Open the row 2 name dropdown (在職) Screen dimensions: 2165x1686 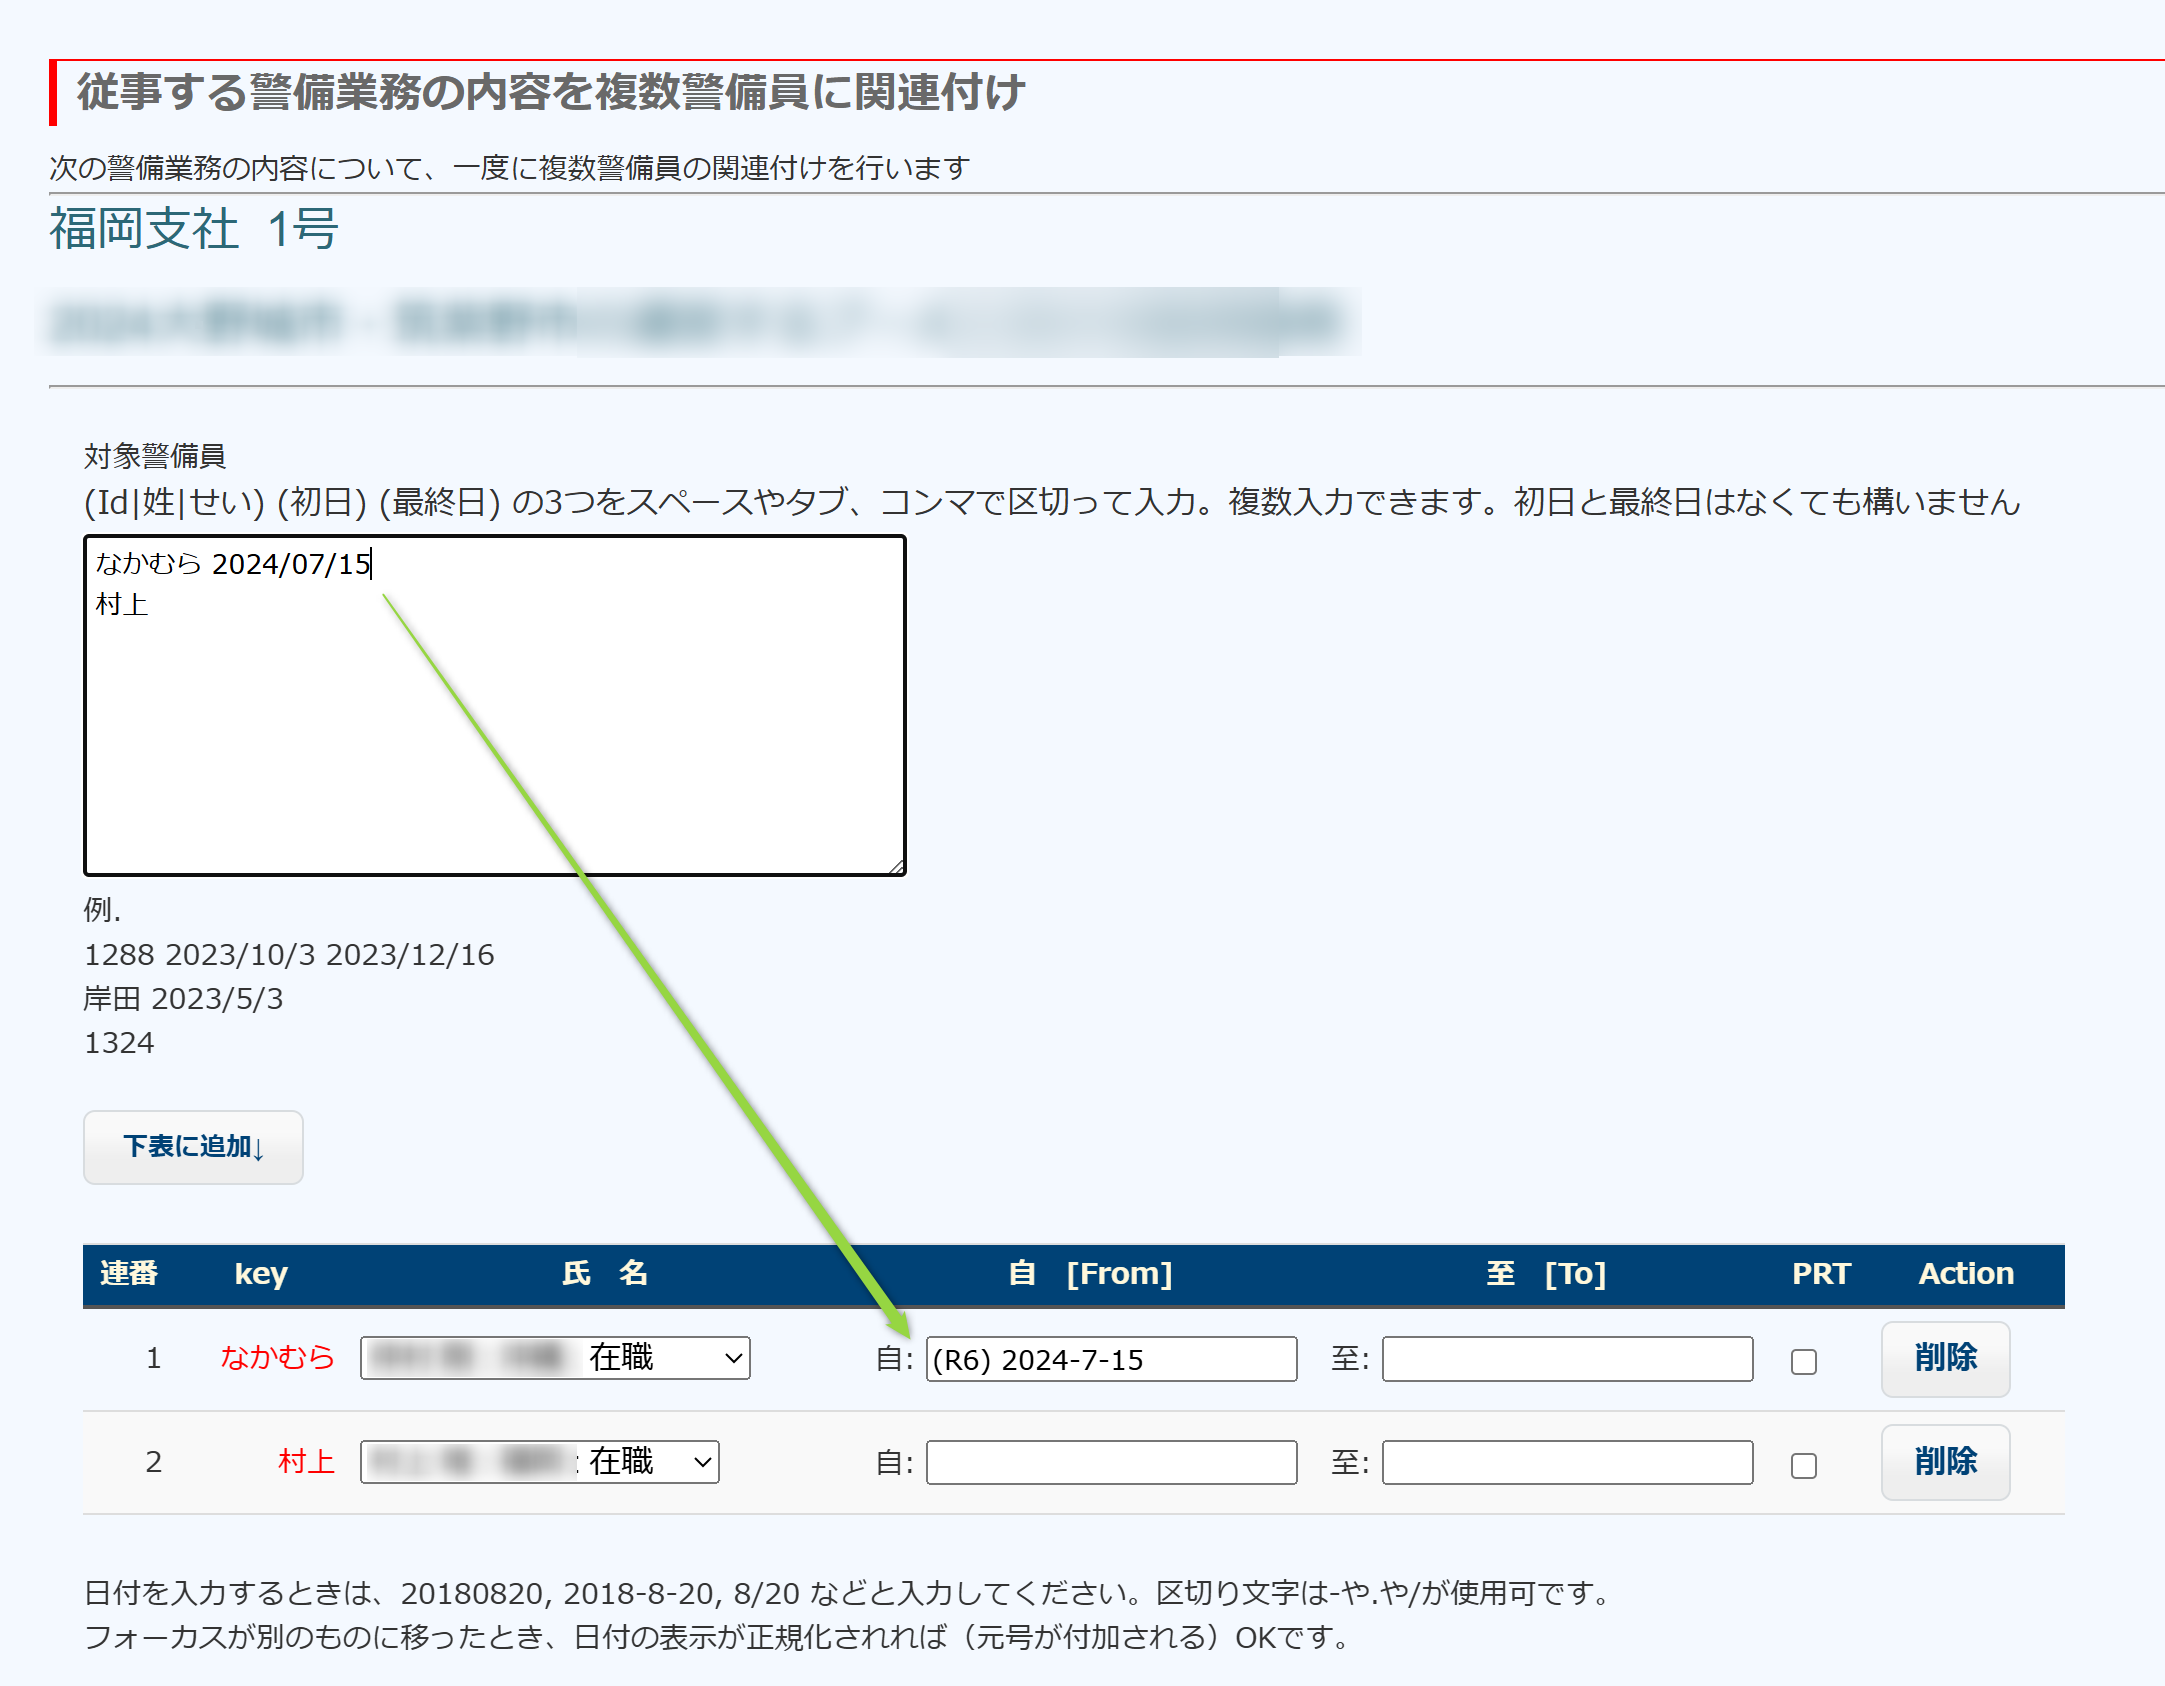tap(540, 1462)
